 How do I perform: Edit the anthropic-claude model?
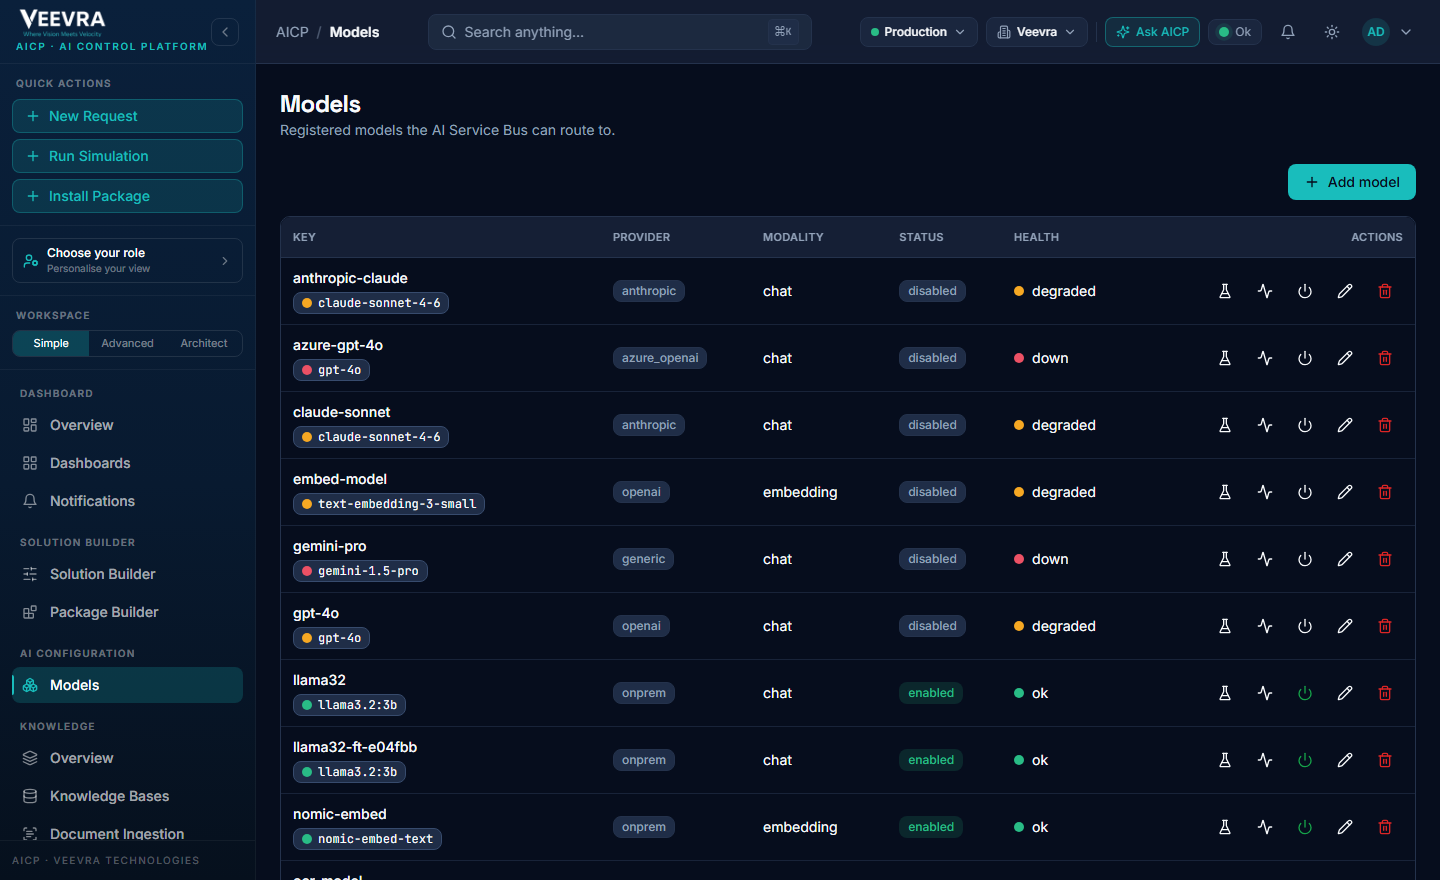[1345, 291]
